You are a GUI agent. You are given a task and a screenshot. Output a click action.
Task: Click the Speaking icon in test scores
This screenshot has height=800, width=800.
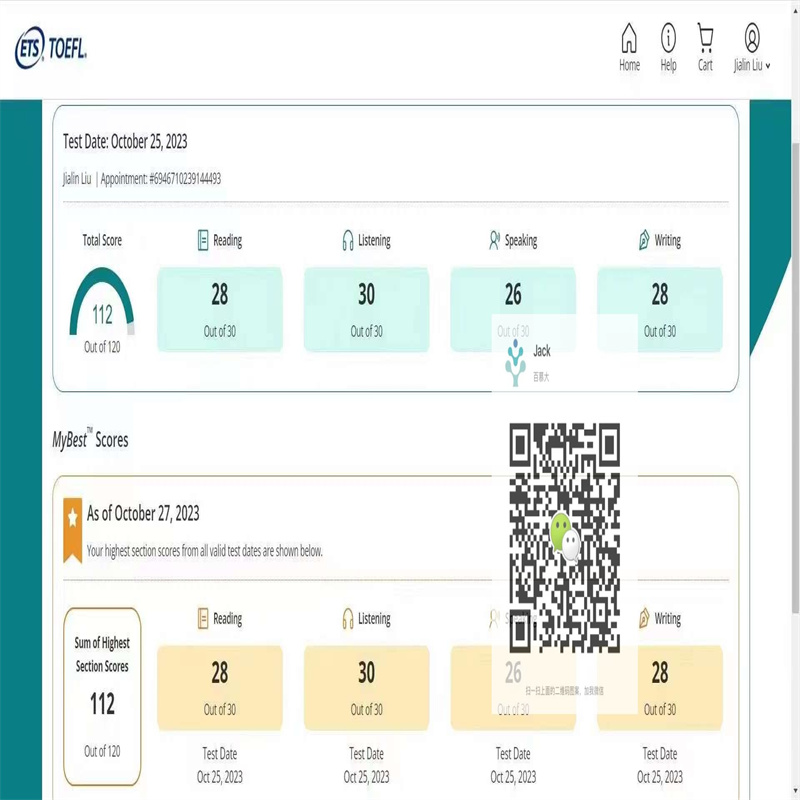494,240
